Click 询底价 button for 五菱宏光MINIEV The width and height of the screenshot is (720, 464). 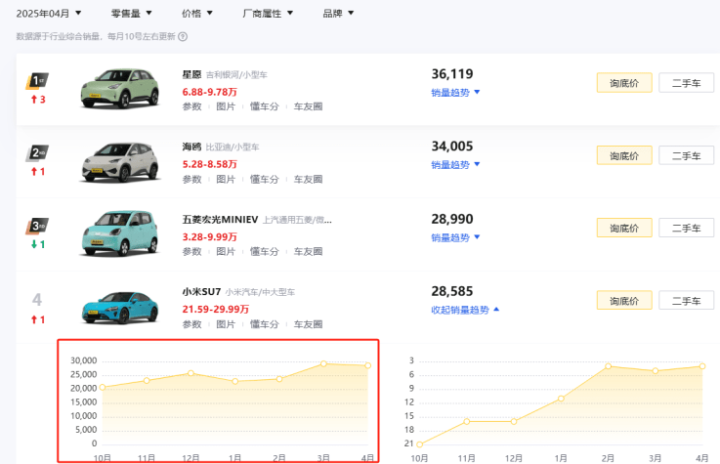(624, 228)
